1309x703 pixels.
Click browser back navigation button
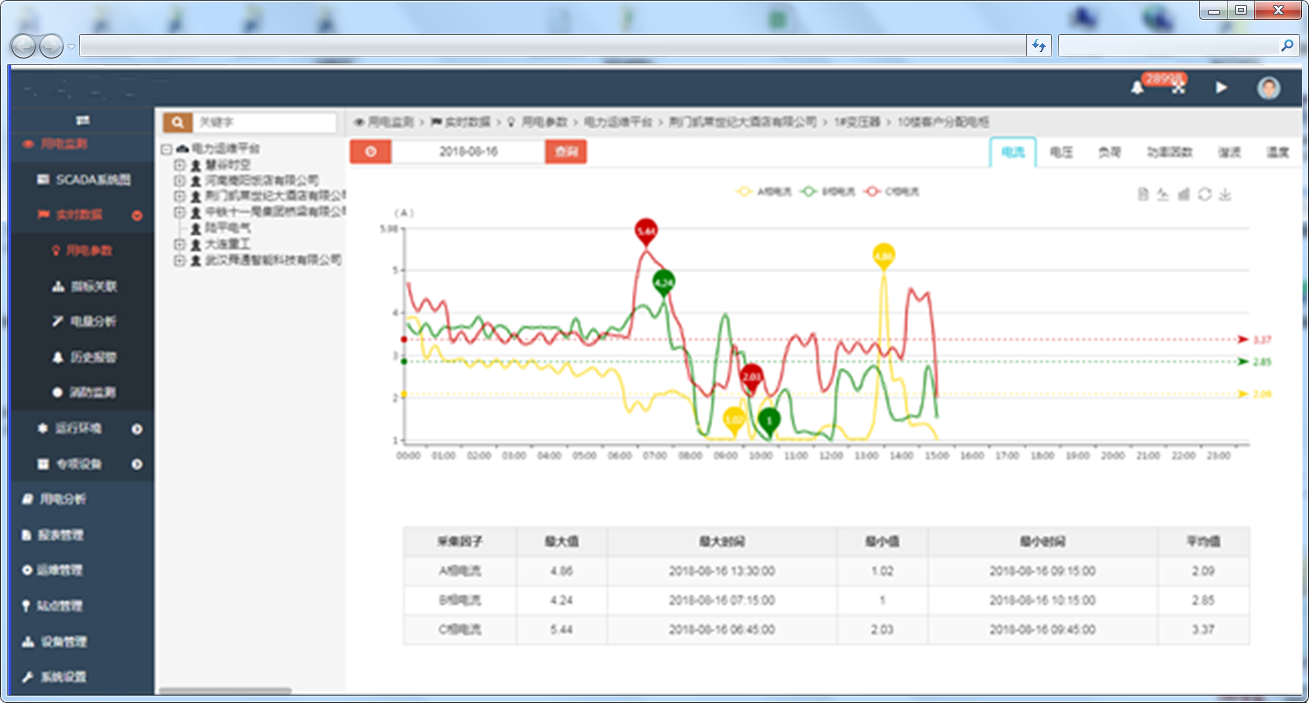point(23,46)
